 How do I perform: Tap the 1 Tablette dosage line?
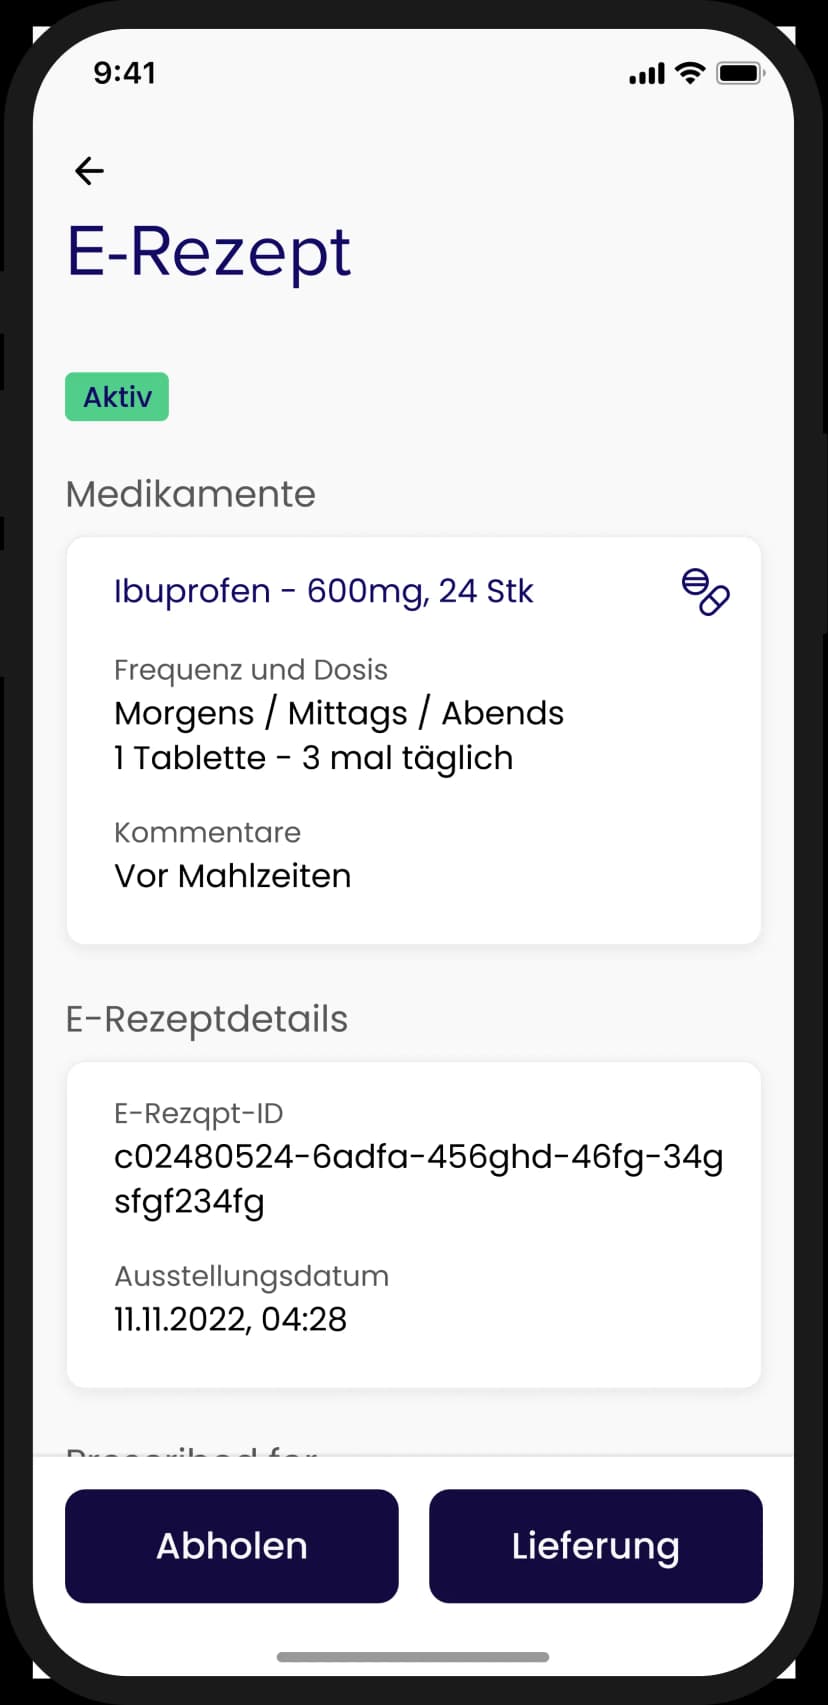pyautogui.click(x=313, y=758)
